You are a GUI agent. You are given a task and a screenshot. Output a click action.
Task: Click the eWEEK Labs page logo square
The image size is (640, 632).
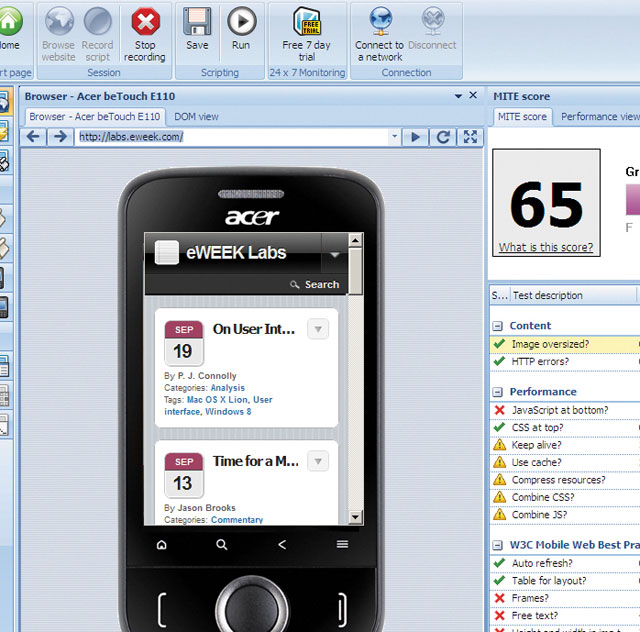[167, 252]
